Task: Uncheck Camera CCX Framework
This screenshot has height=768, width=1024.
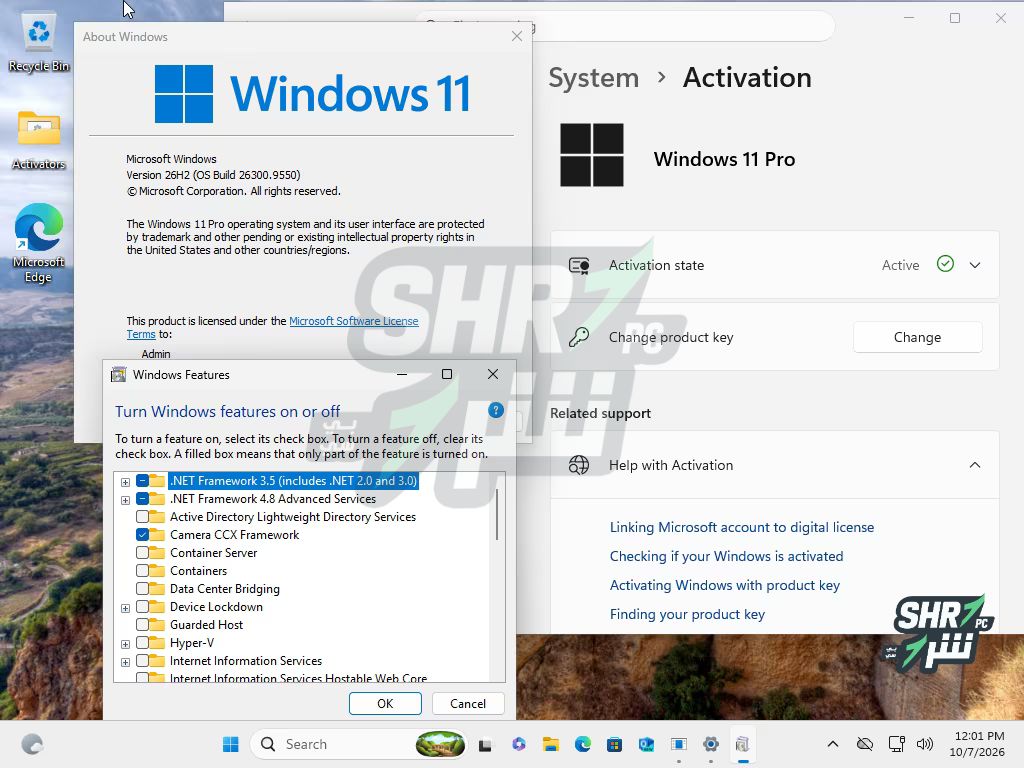Action: click(142, 535)
